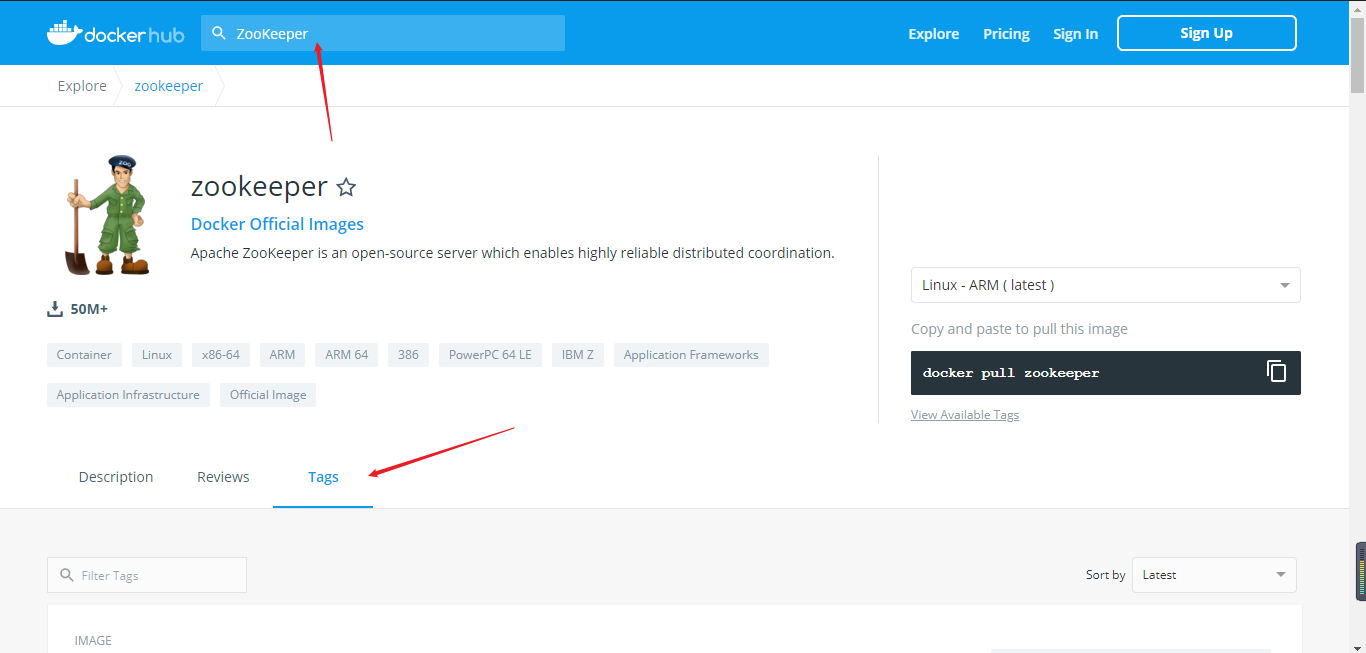The width and height of the screenshot is (1366, 653).
Task: Click the star icon beside zookeeper title
Action: point(346,187)
